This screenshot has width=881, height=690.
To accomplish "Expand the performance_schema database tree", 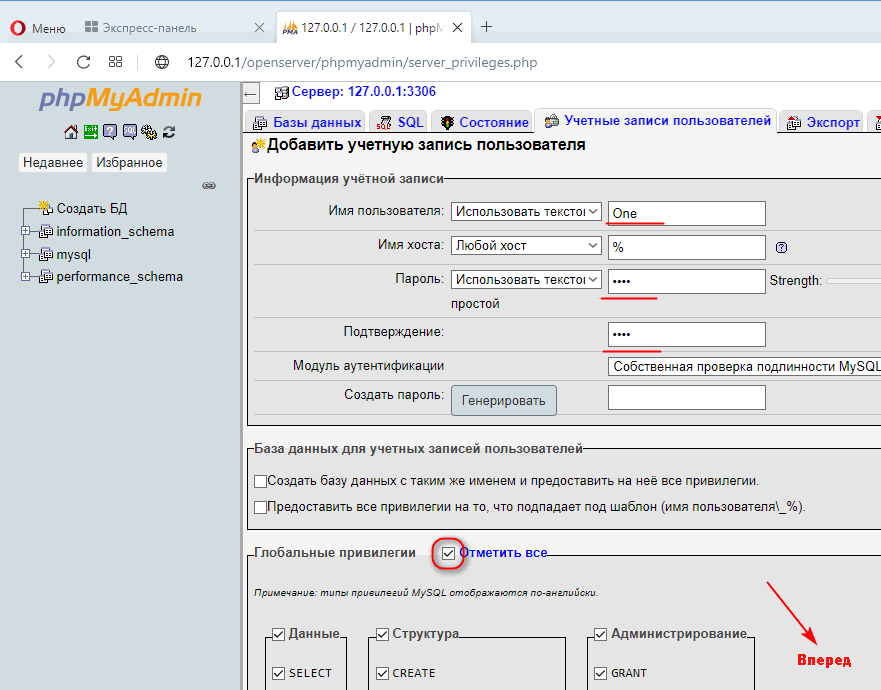I will coord(25,276).
